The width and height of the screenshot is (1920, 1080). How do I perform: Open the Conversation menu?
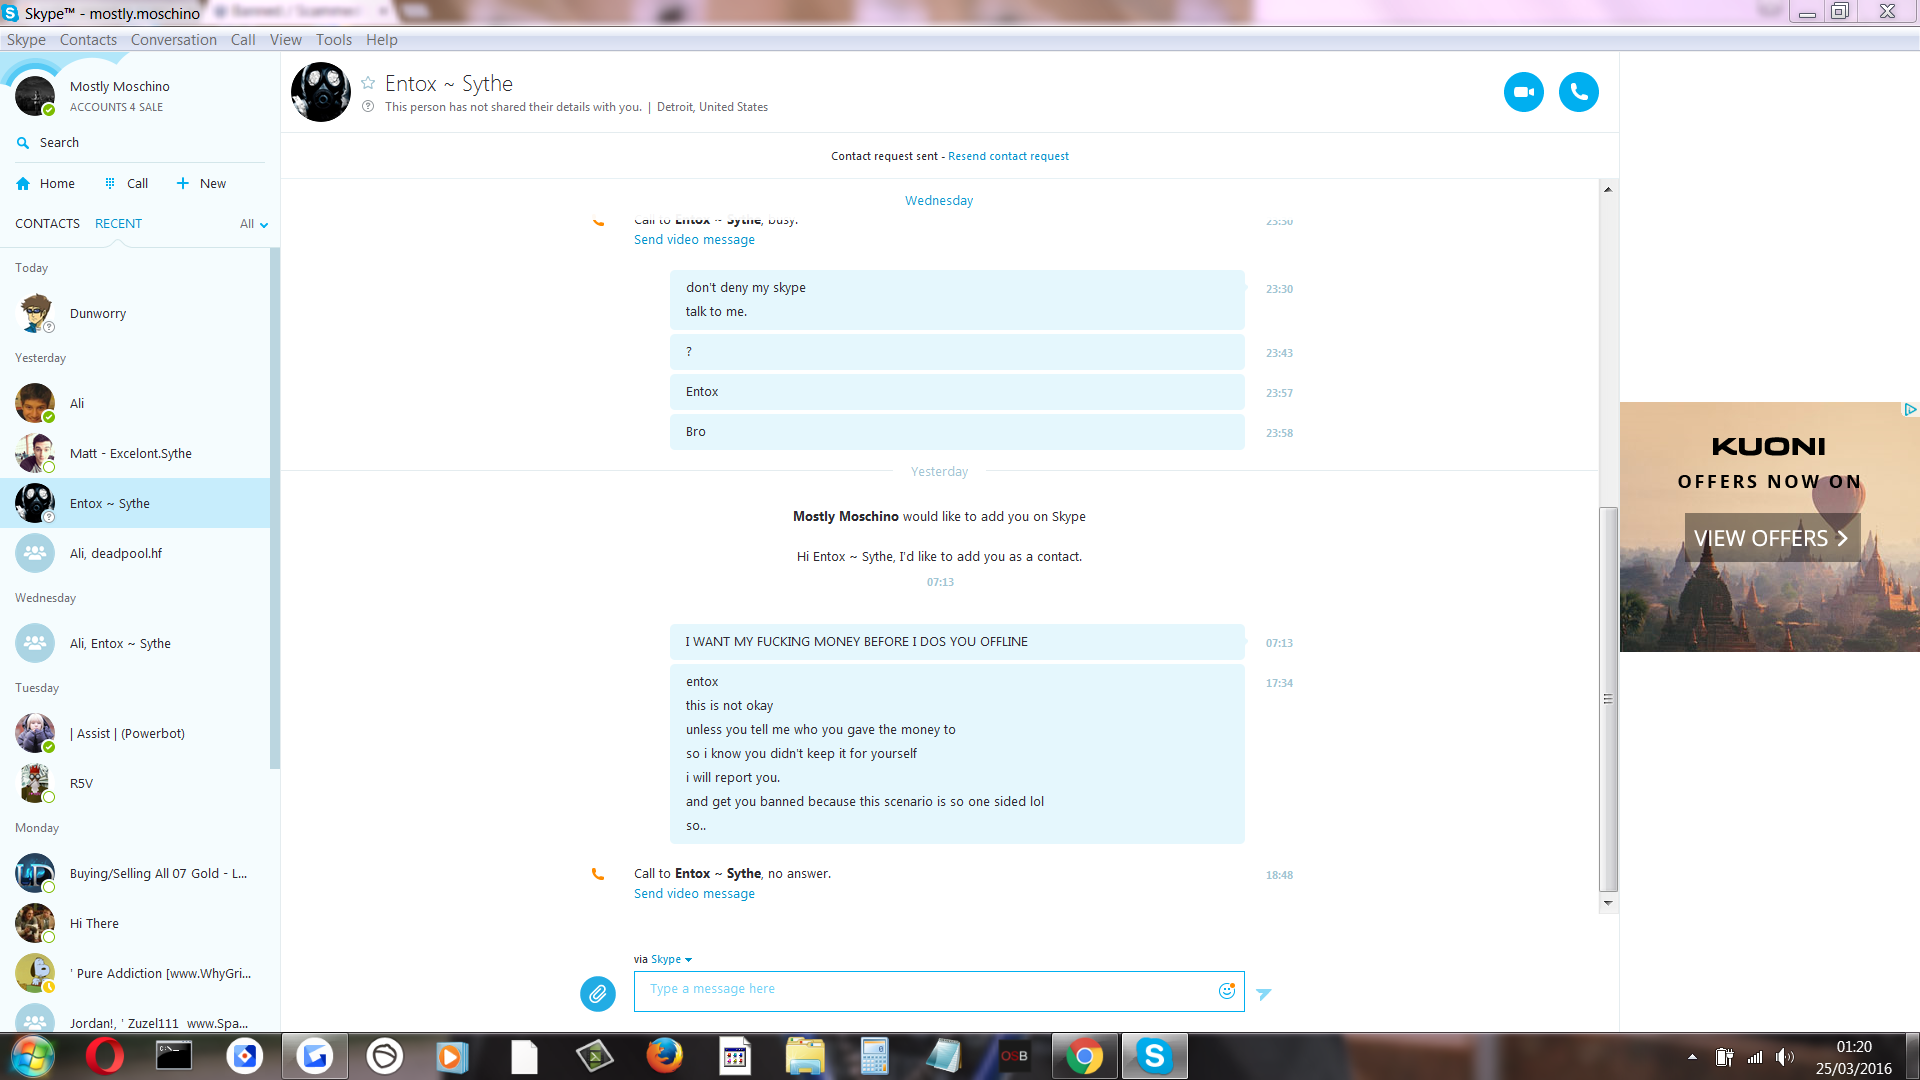click(x=173, y=40)
